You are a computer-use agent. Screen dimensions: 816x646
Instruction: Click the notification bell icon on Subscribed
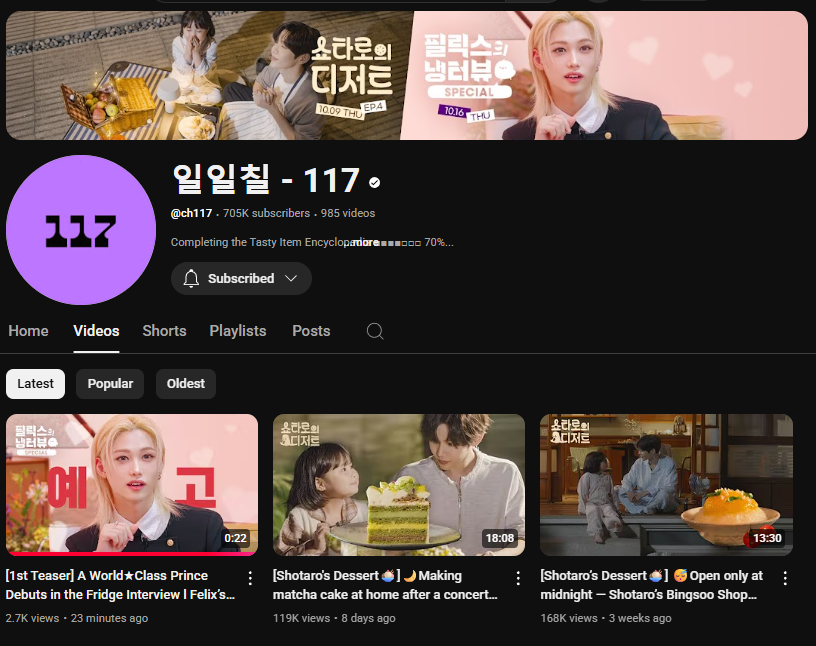(191, 278)
